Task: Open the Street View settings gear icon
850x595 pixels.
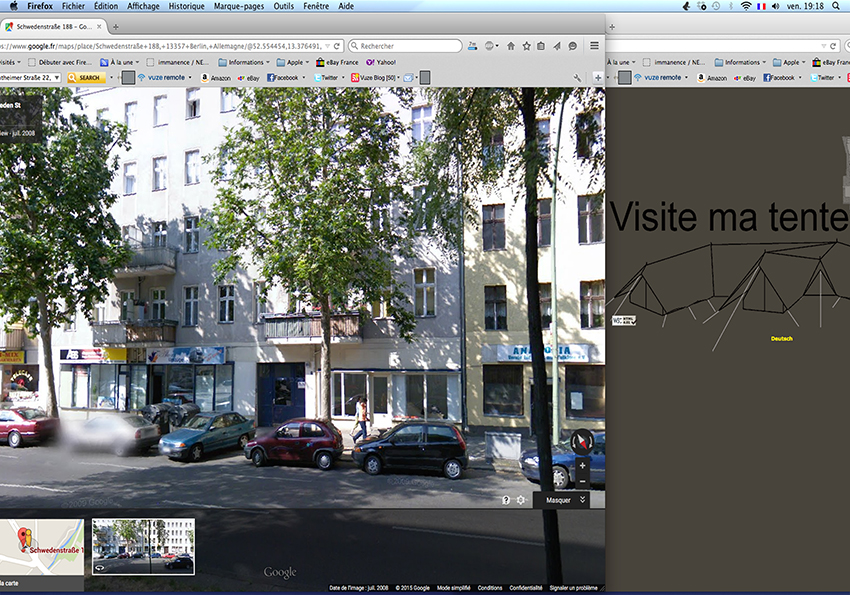Action: [520, 500]
